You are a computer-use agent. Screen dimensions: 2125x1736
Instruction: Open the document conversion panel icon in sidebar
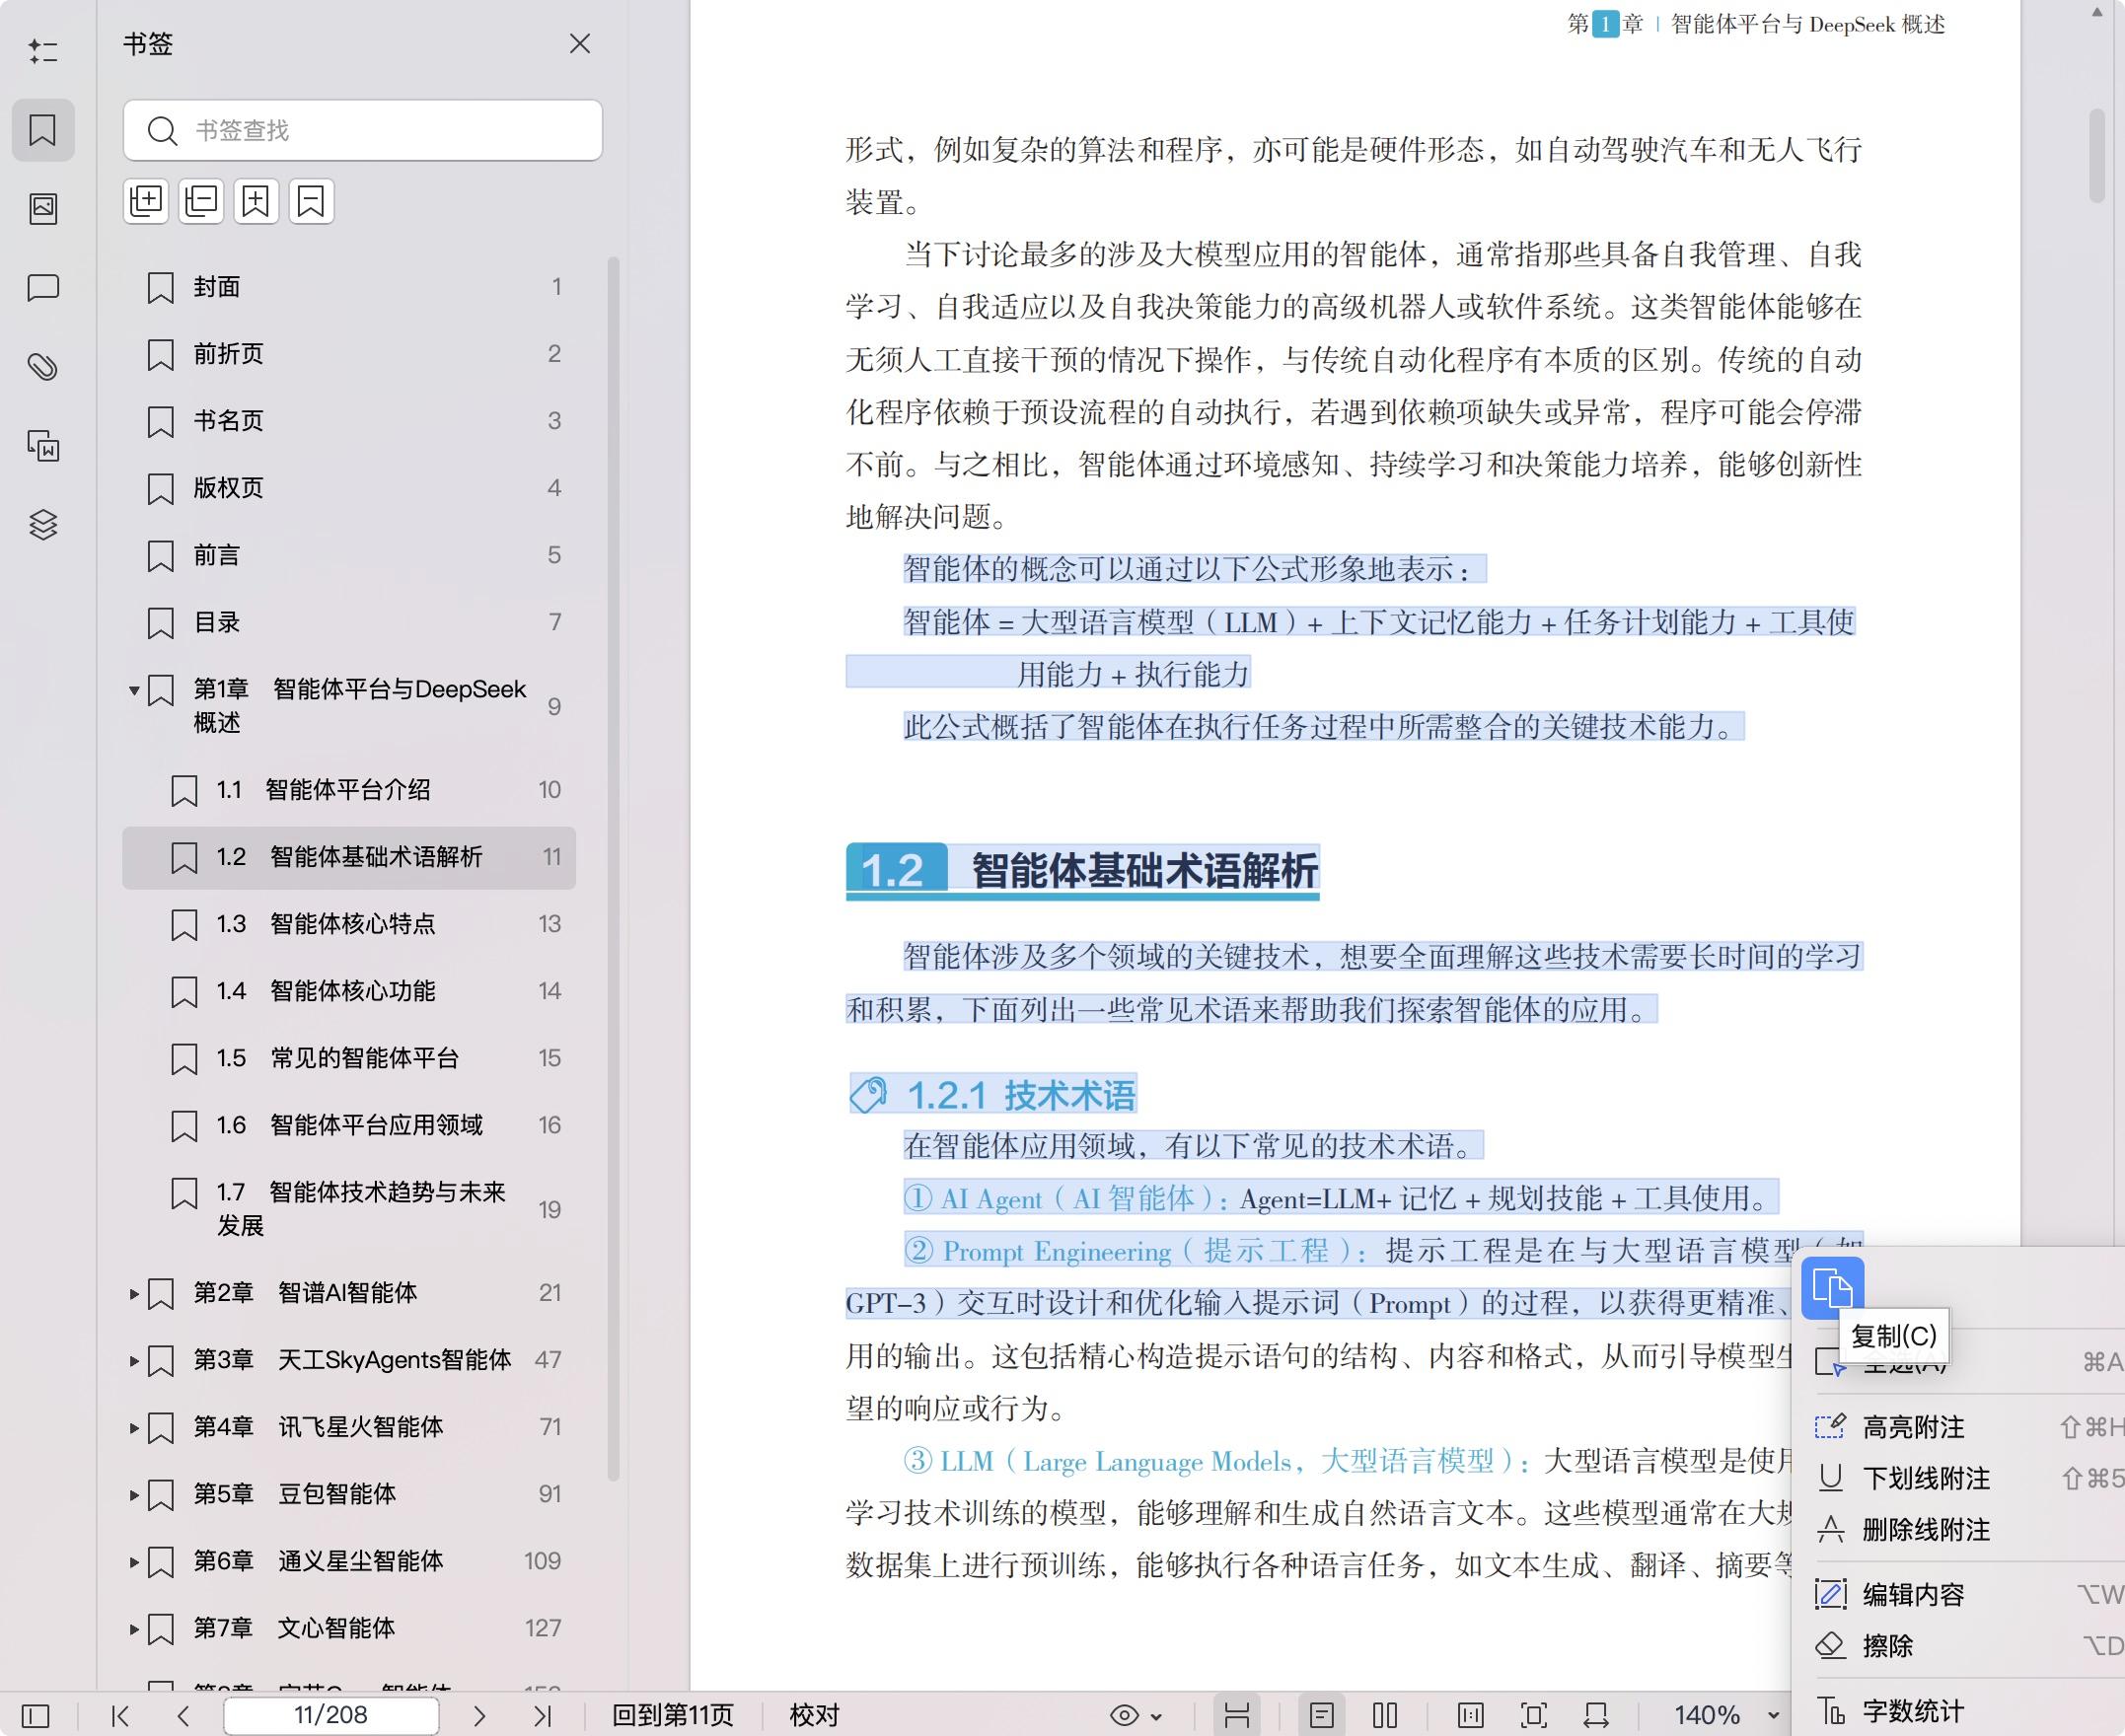point(43,445)
